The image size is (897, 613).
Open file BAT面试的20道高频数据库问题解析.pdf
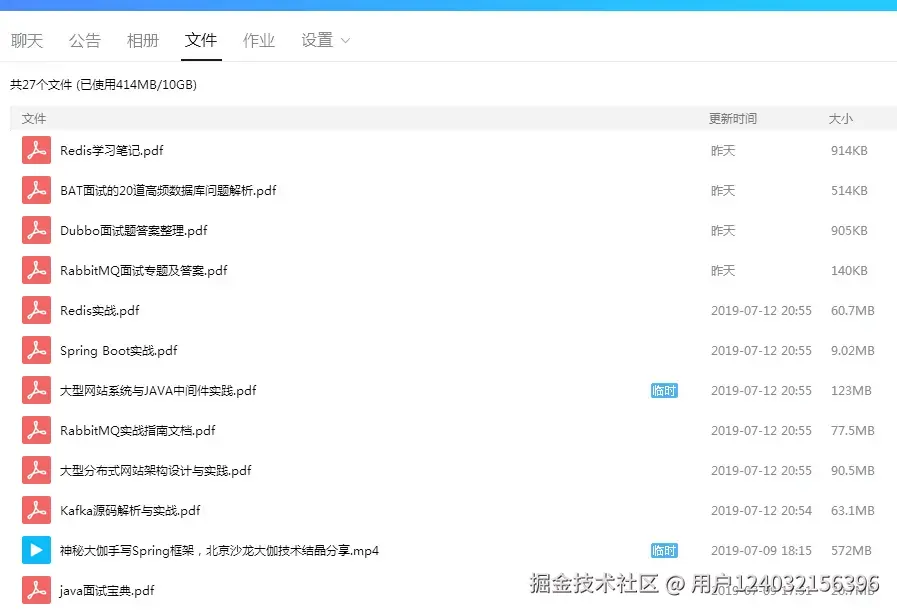(168, 190)
